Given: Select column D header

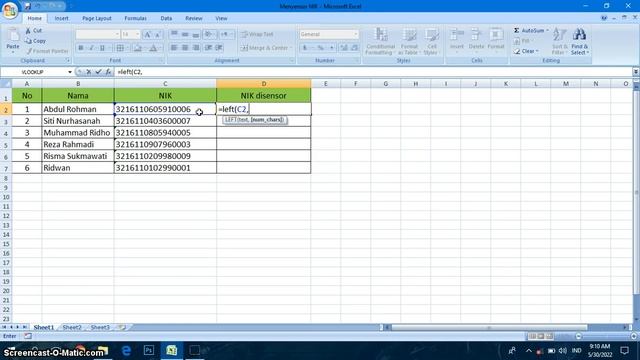Looking at the screenshot, I should (x=264, y=84).
